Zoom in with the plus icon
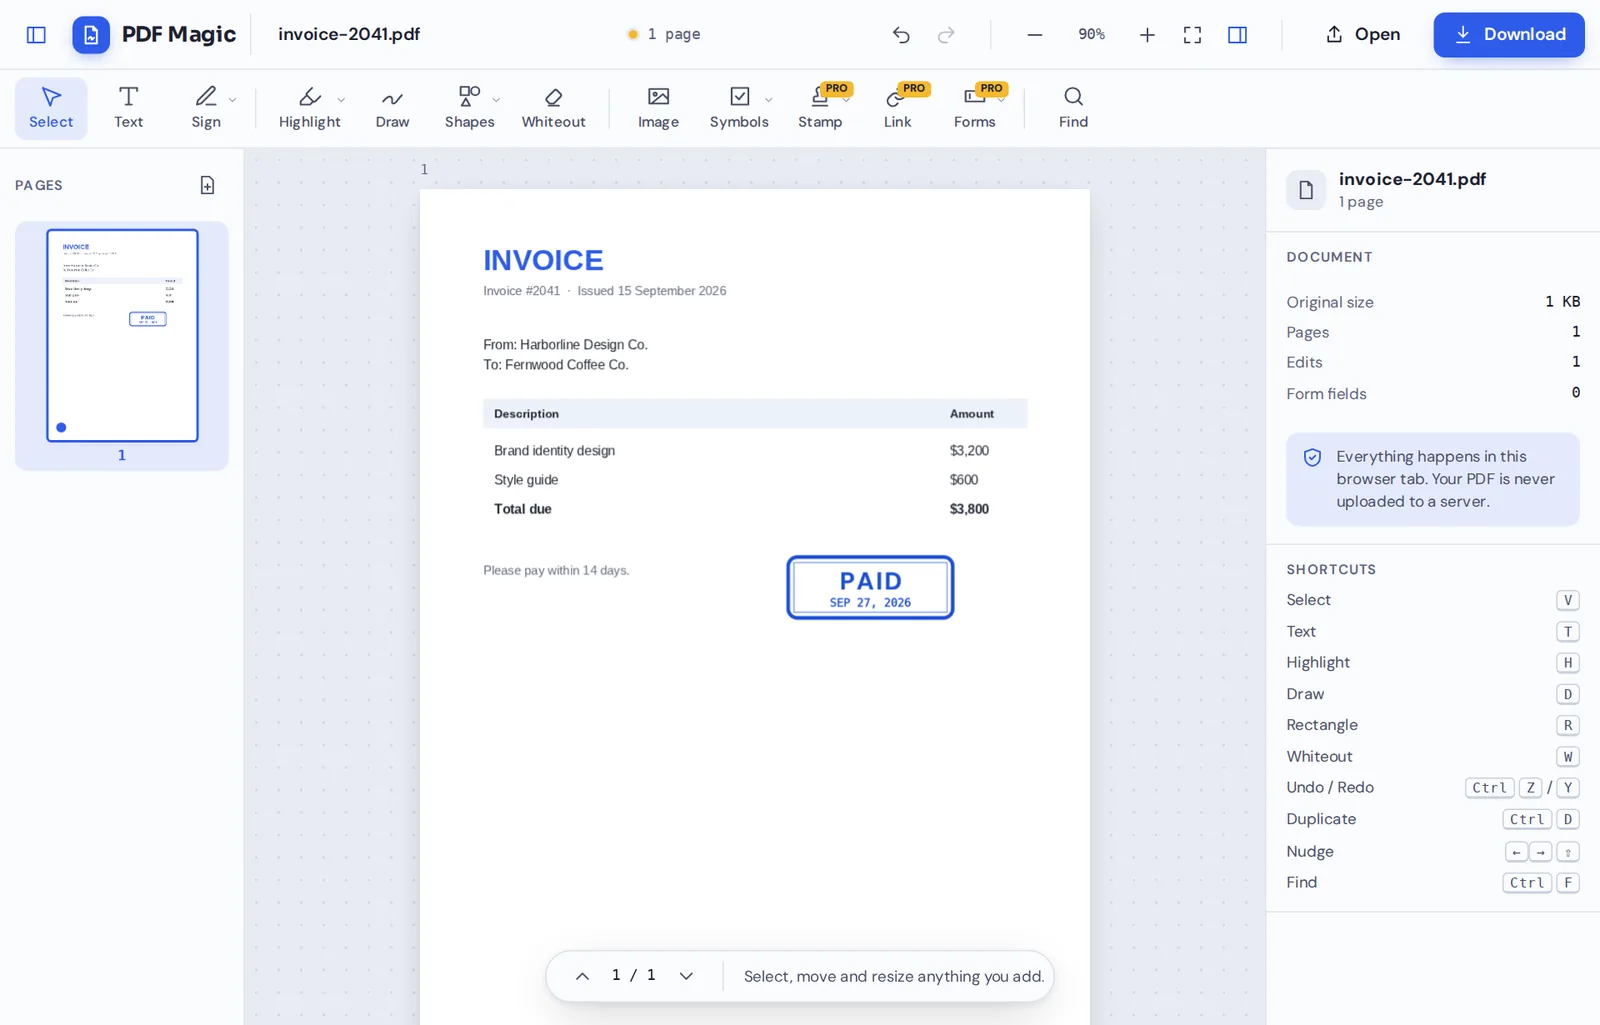 (x=1147, y=35)
